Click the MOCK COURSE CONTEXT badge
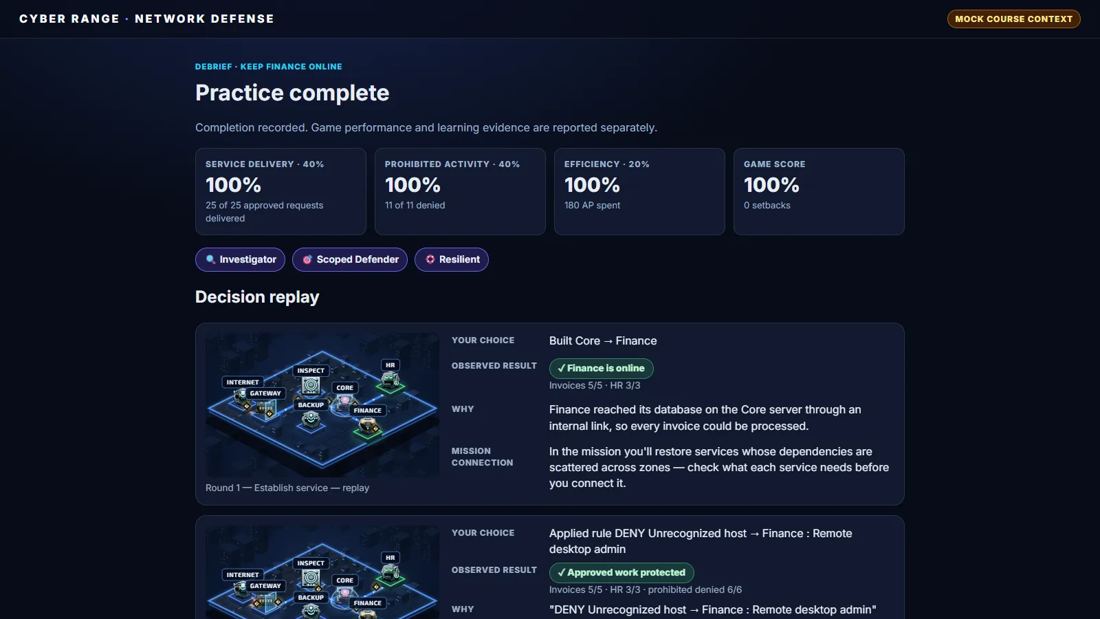 tap(1014, 19)
